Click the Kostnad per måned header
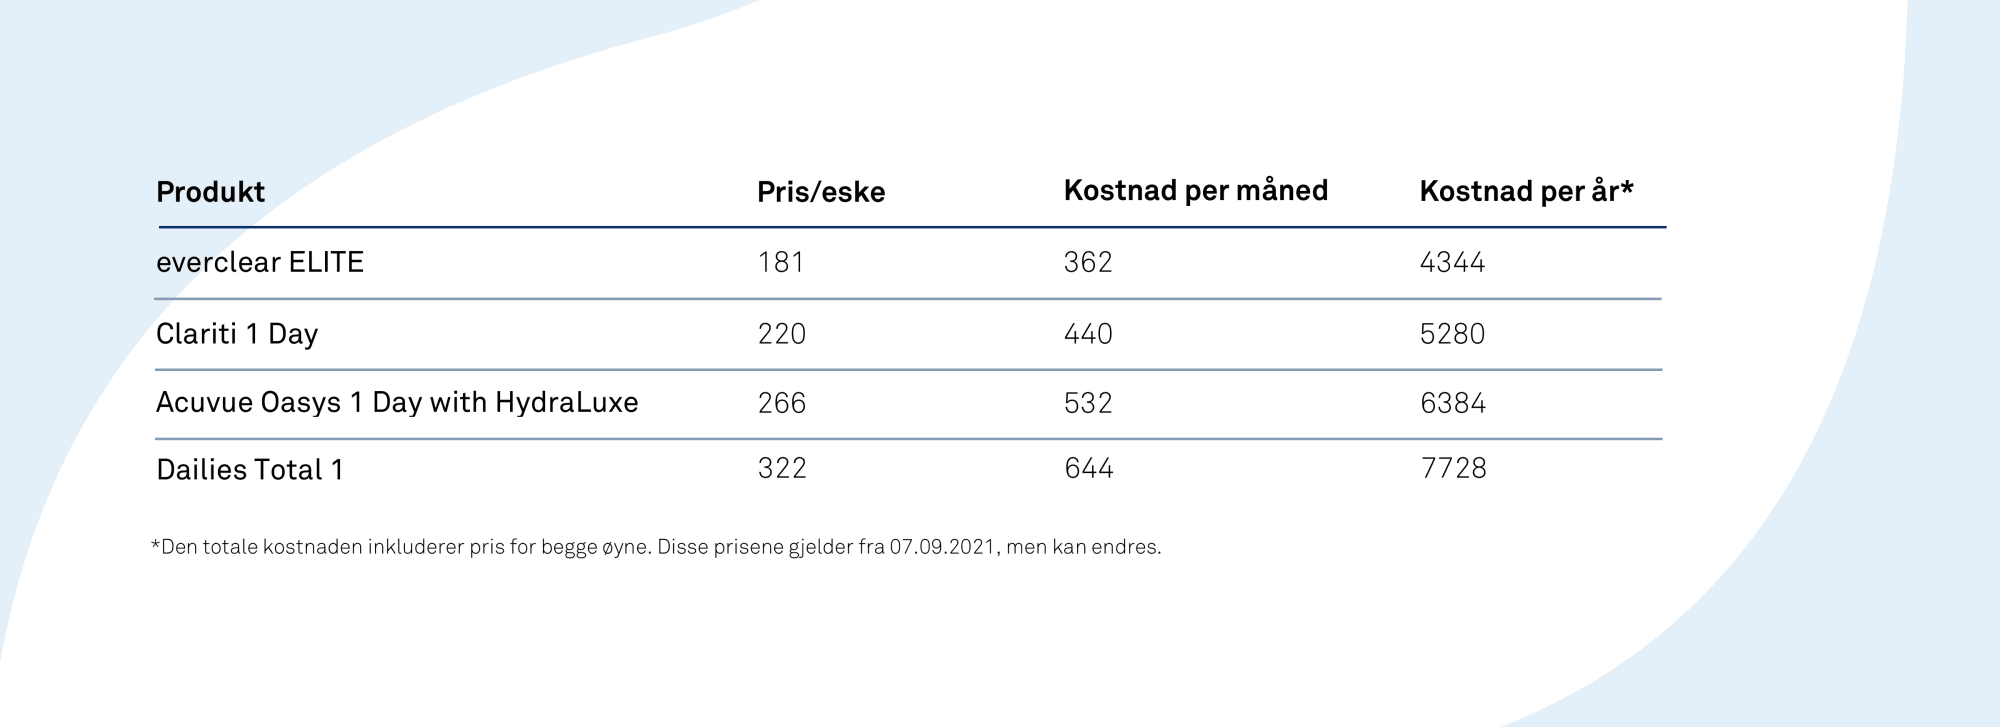Image resolution: width=2000 pixels, height=727 pixels. pos(1196,191)
